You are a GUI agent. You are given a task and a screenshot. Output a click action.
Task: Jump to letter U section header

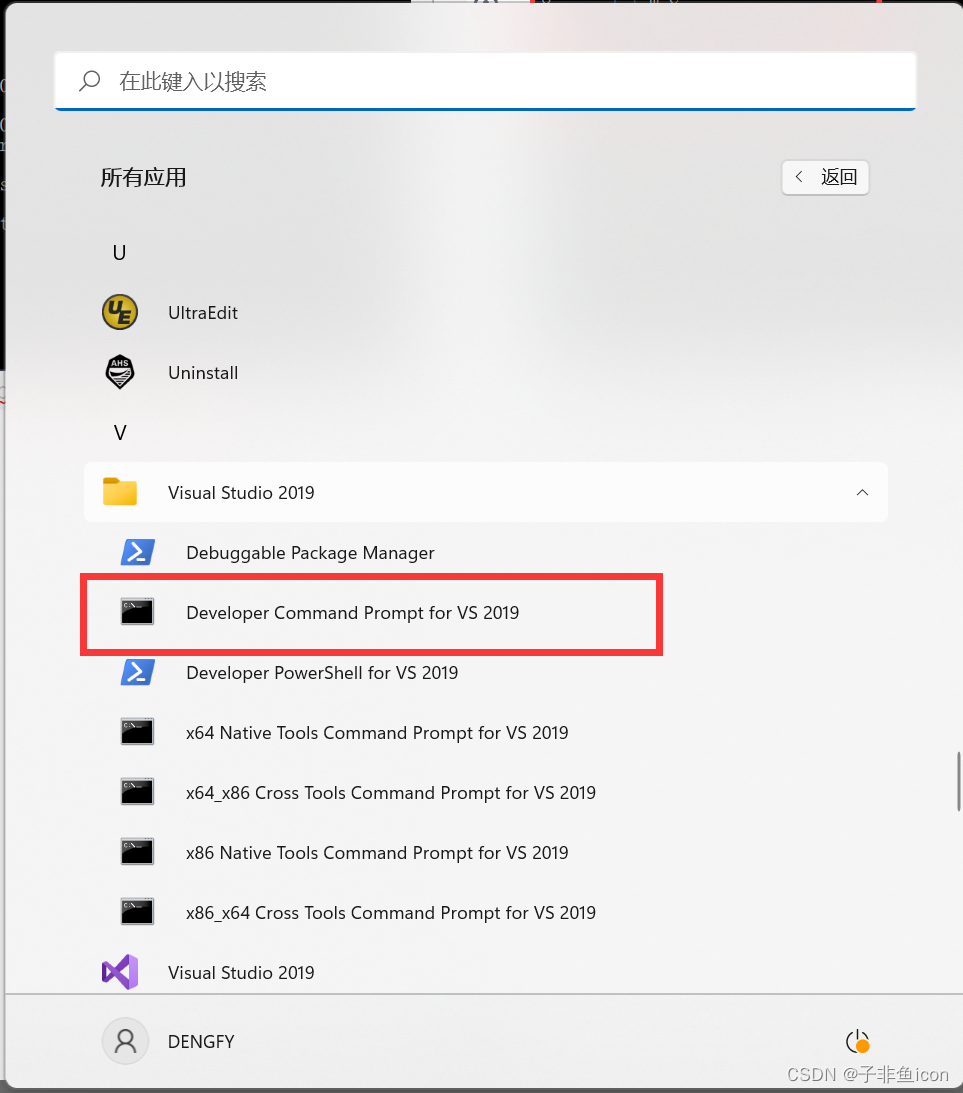(119, 252)
